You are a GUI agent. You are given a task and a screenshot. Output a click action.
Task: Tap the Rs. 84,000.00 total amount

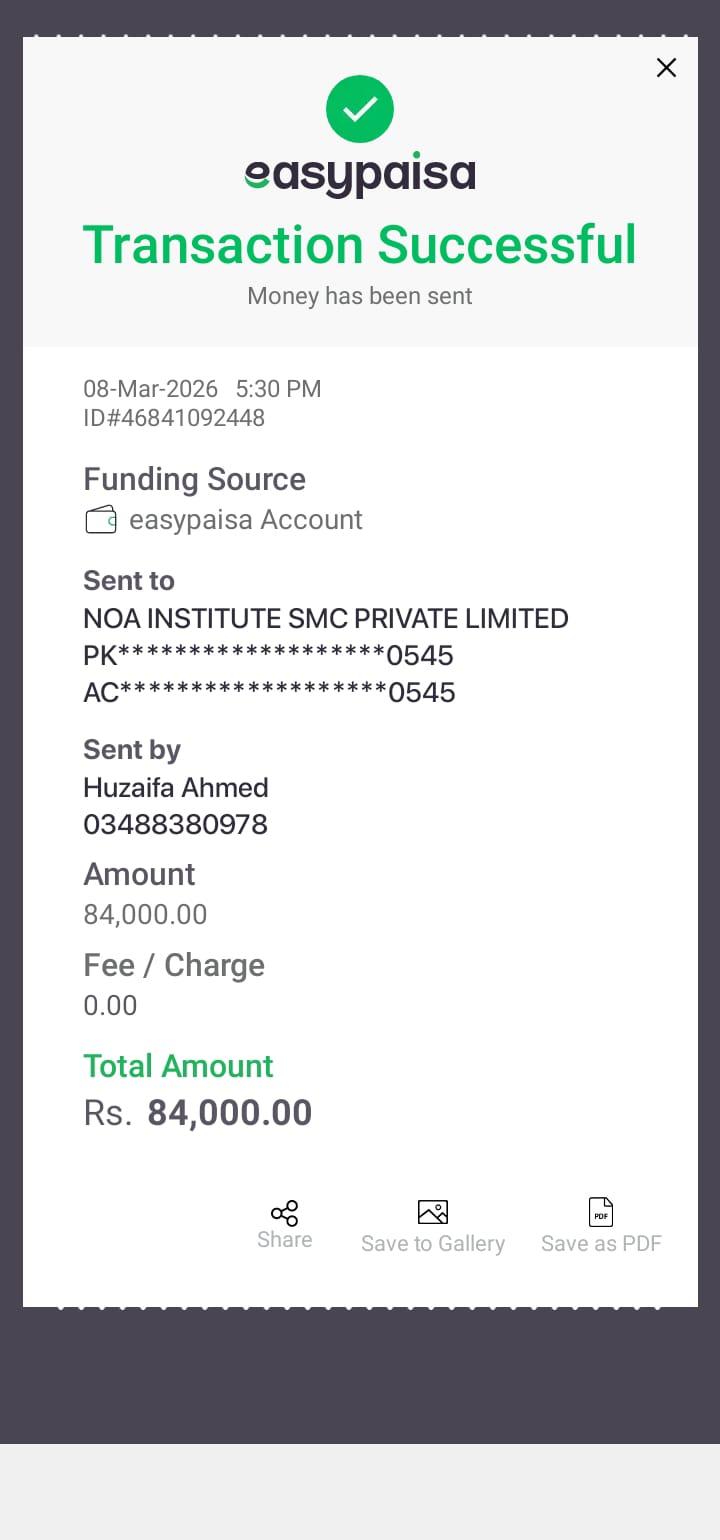[198, 1113]
